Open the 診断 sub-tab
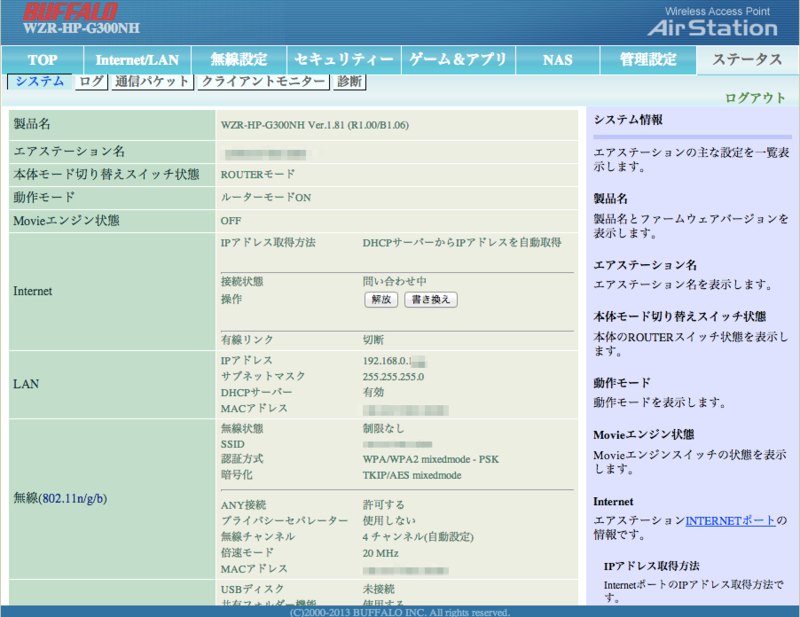The height and width of the screenshot is (617, 800). point(349,82)
